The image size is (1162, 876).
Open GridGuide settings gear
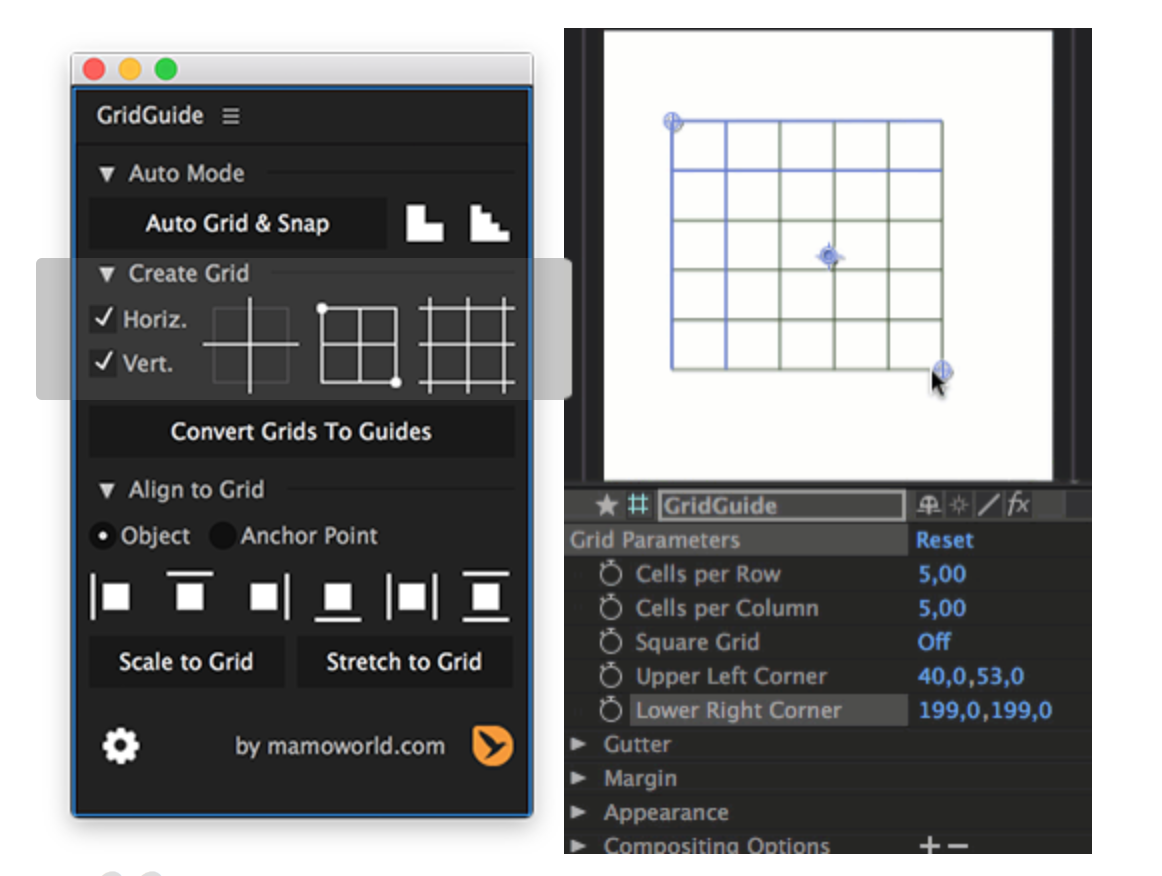click(121, 746)
